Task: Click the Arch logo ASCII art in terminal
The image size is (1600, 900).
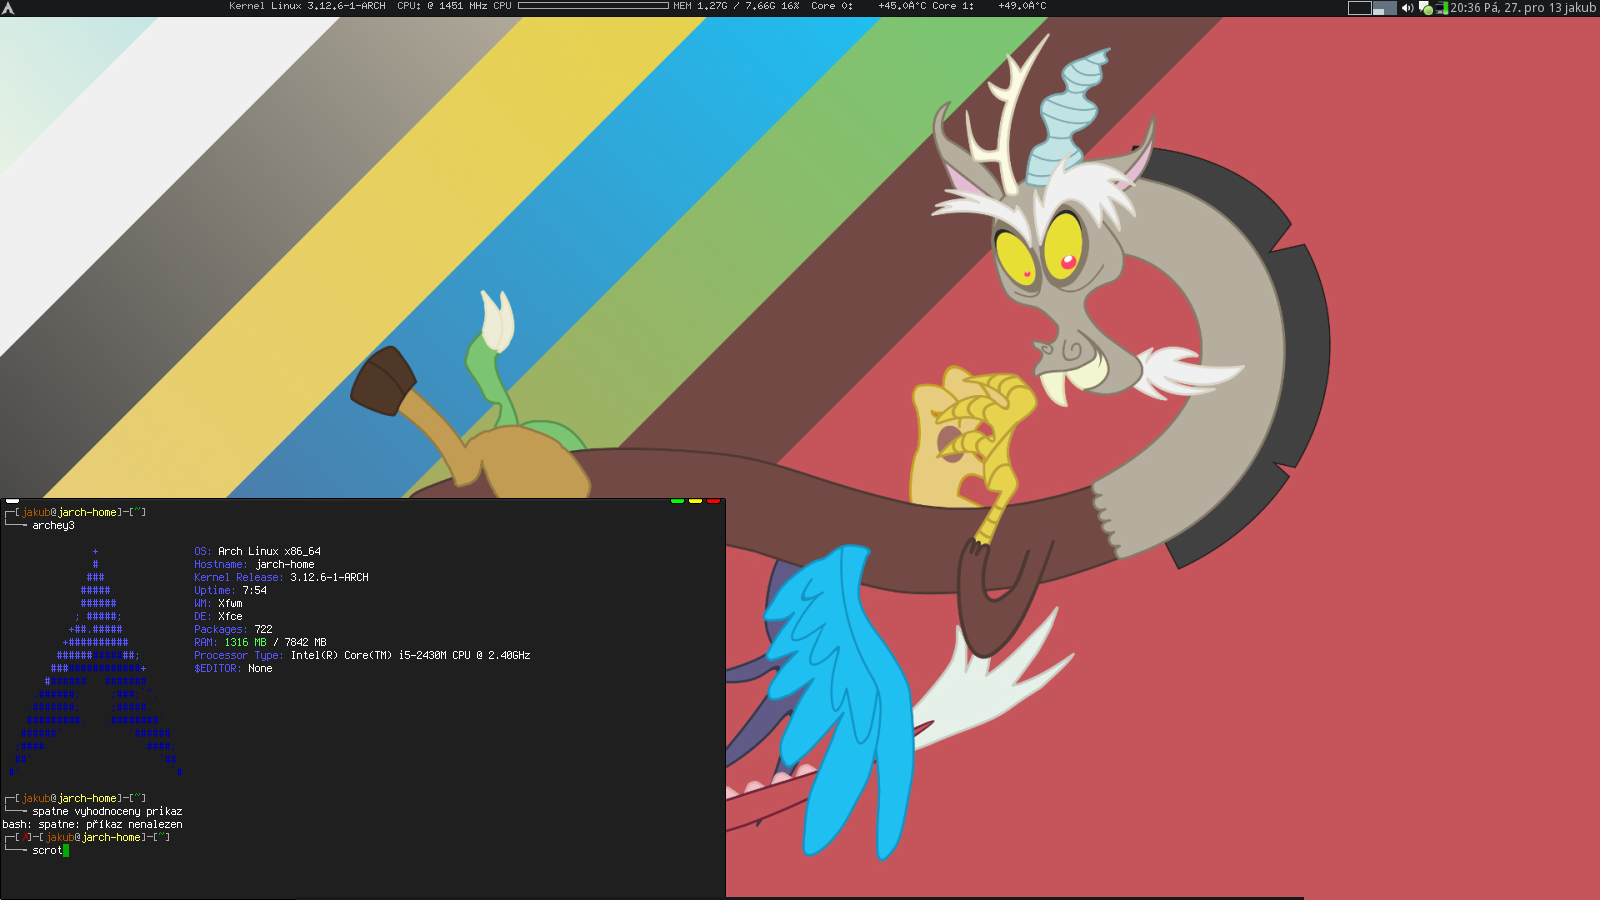Action: (x=95, y=662)
